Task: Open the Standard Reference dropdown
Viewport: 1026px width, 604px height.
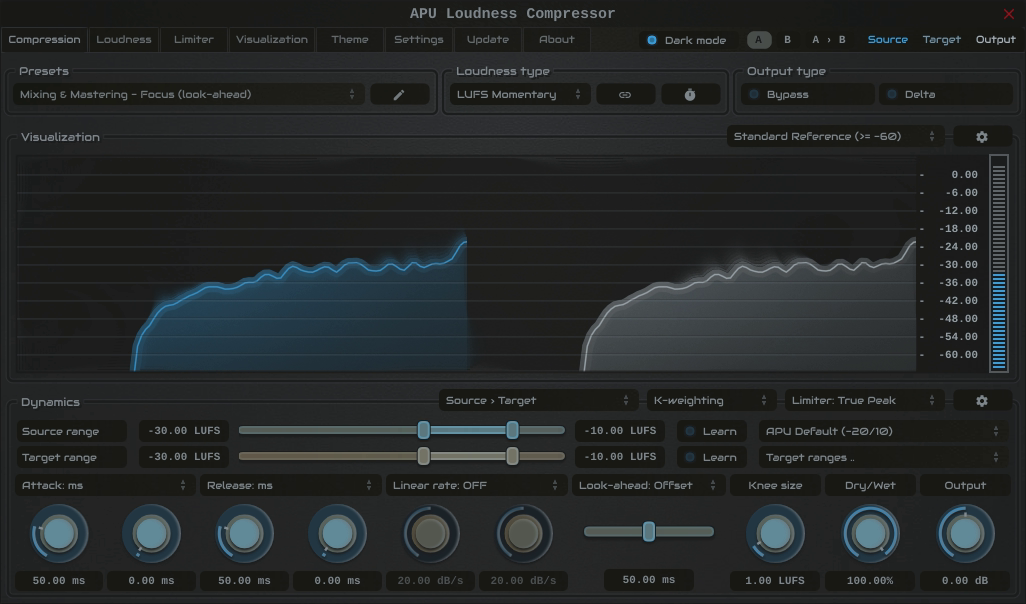Action: pyautogui.click(x=835, y=137)
